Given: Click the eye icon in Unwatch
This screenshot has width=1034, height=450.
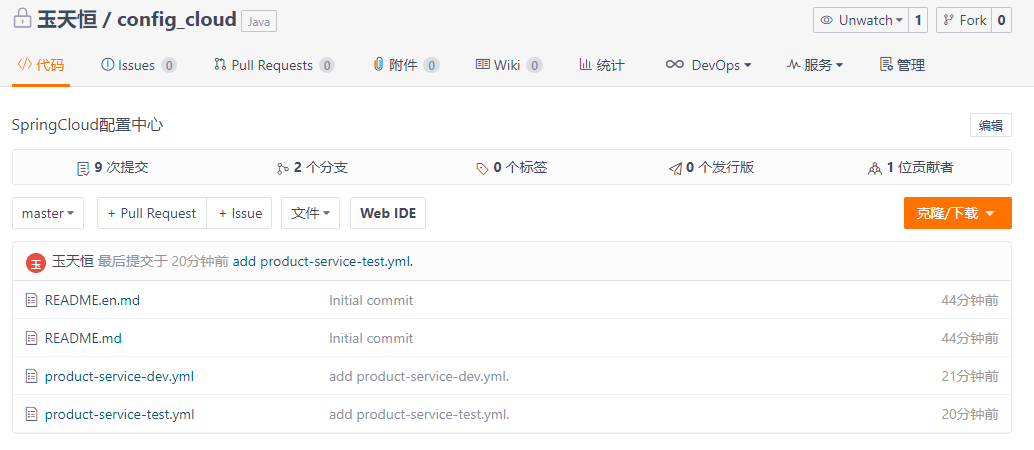Looking at the screenshot, I should point(826,20).
